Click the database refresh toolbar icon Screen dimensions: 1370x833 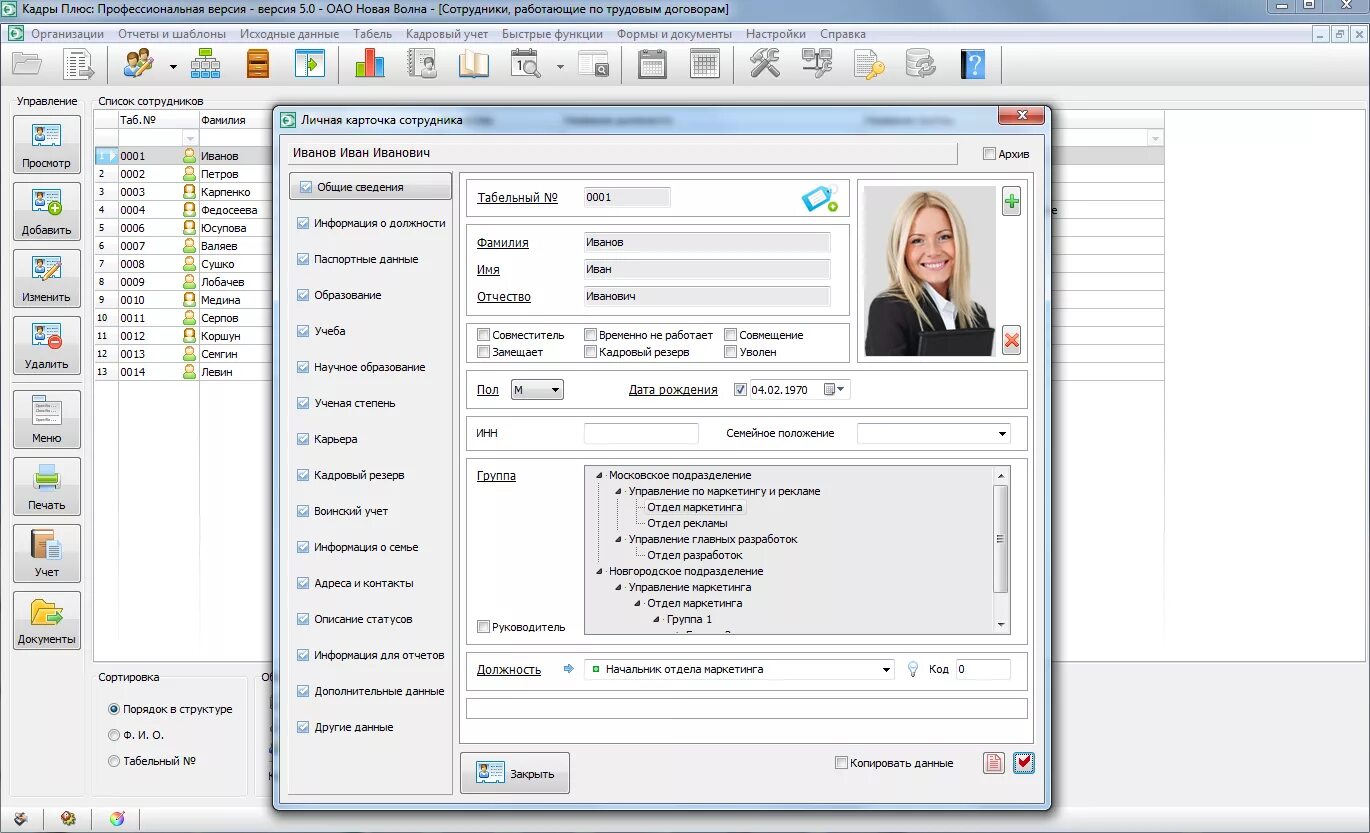(x=920, y=65)
